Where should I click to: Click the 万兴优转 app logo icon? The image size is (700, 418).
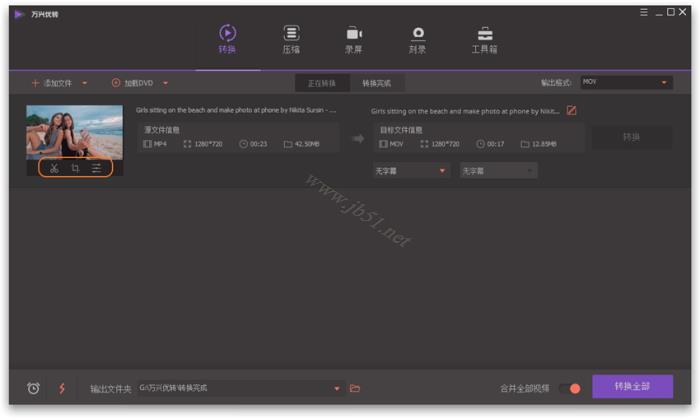coord(19,14)
